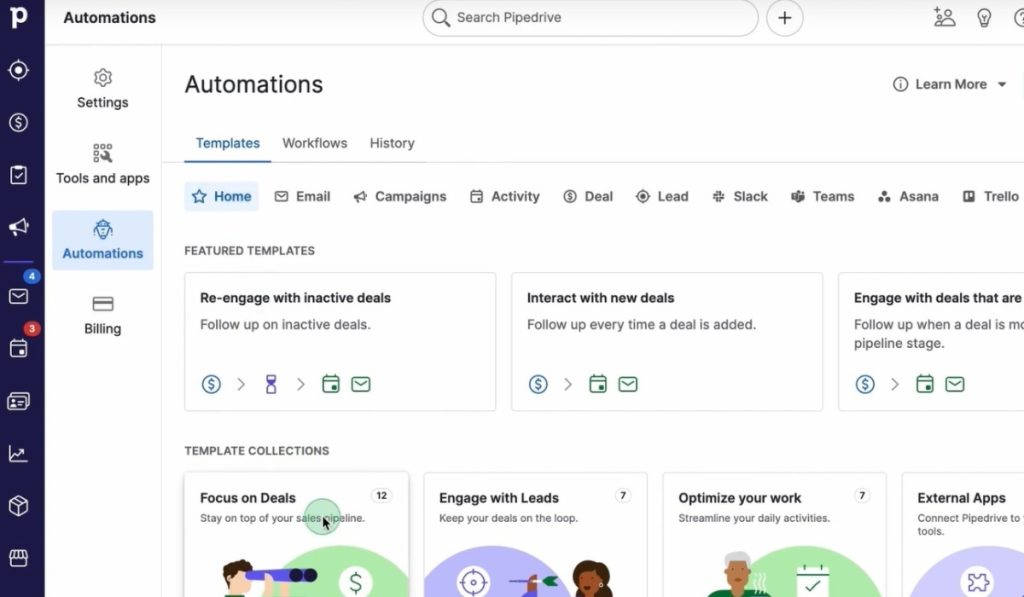Click the Search Pipedrive field
The width and height of the screenshot is (1024, 597).
[x=590, y=18]
